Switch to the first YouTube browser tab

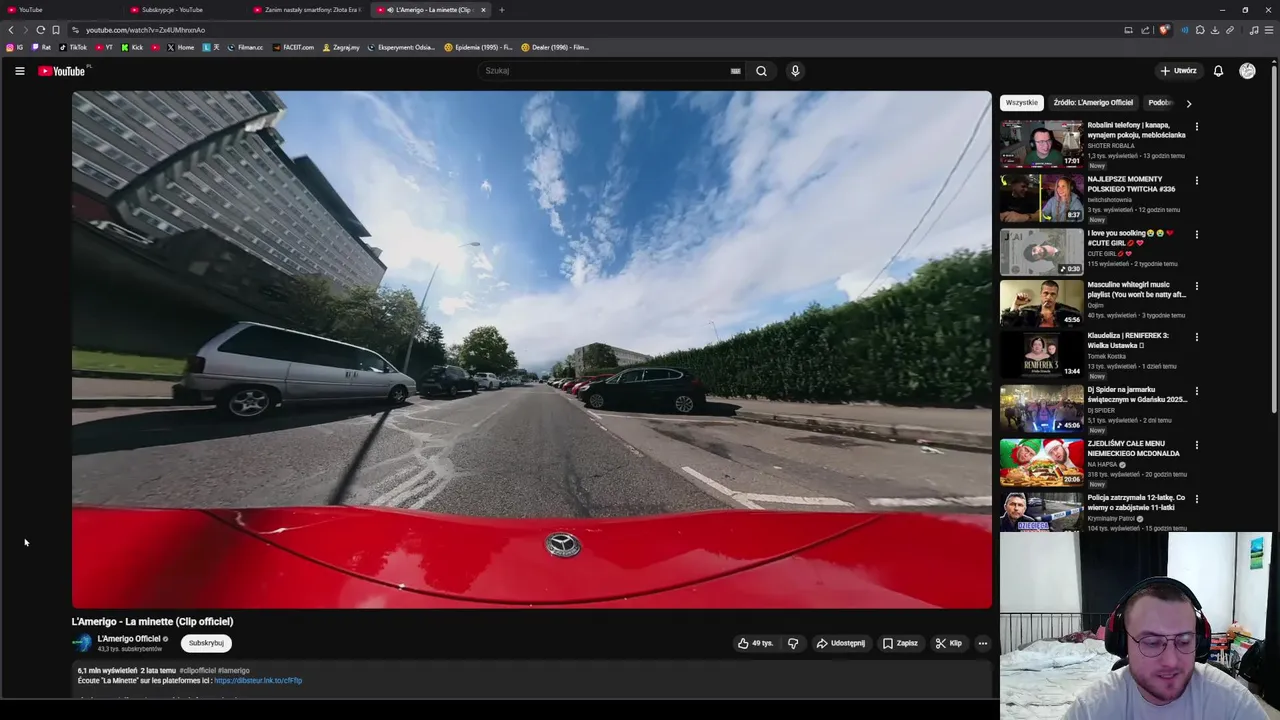(60, 10)
